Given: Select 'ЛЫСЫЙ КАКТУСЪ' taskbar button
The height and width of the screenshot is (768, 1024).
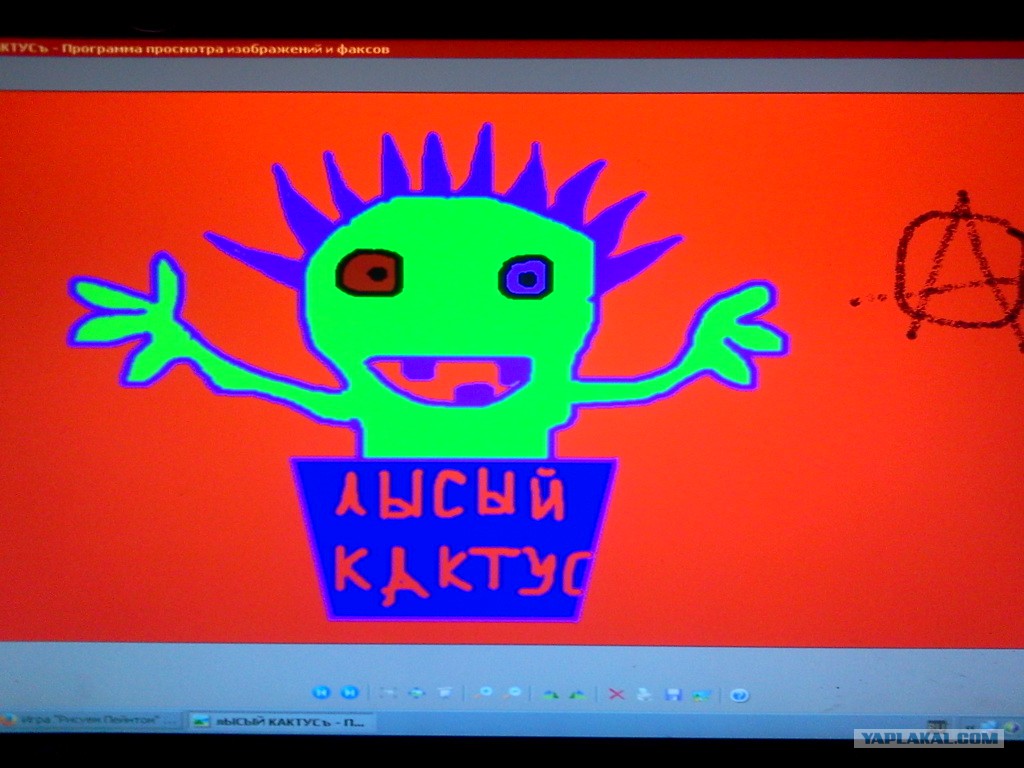Looking at the screenshot, I should pos(281,721).
